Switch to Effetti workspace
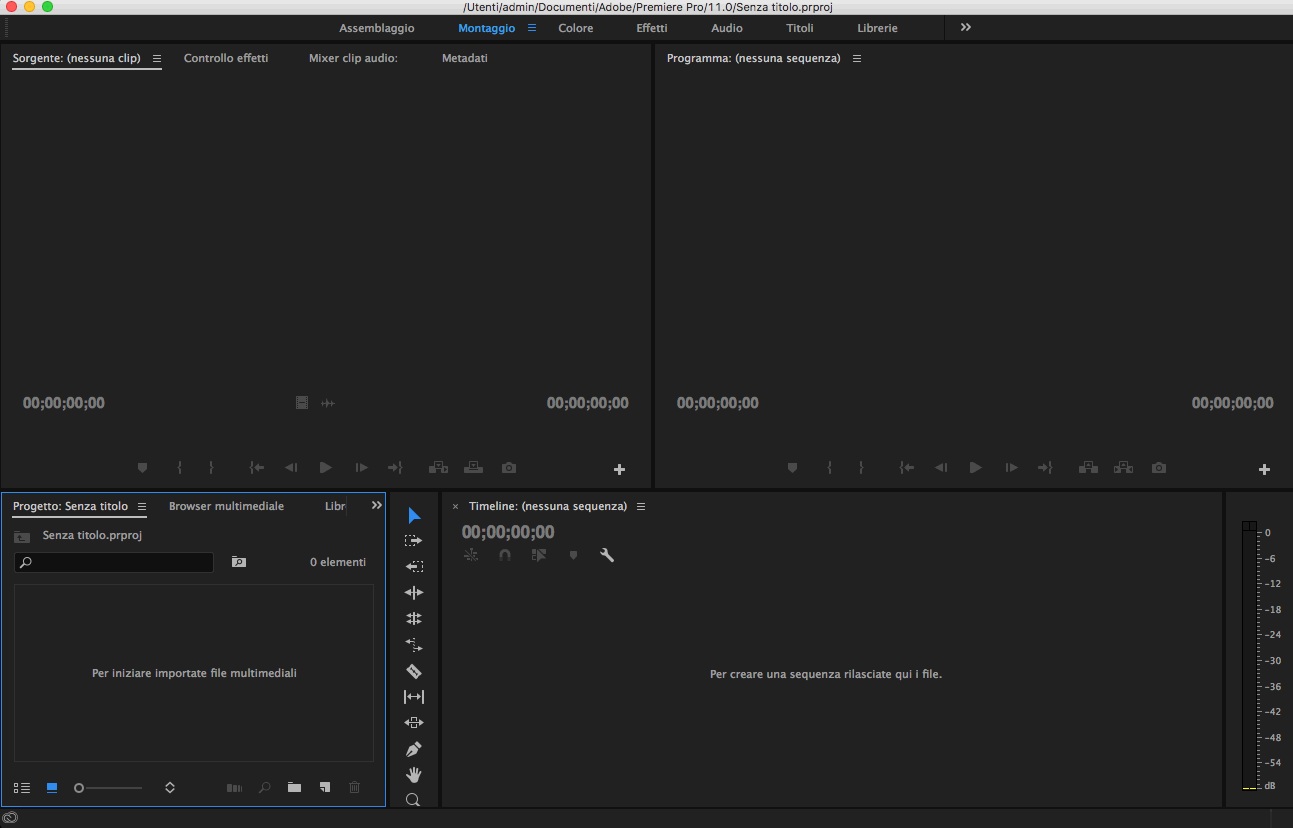 coord(652,28)
